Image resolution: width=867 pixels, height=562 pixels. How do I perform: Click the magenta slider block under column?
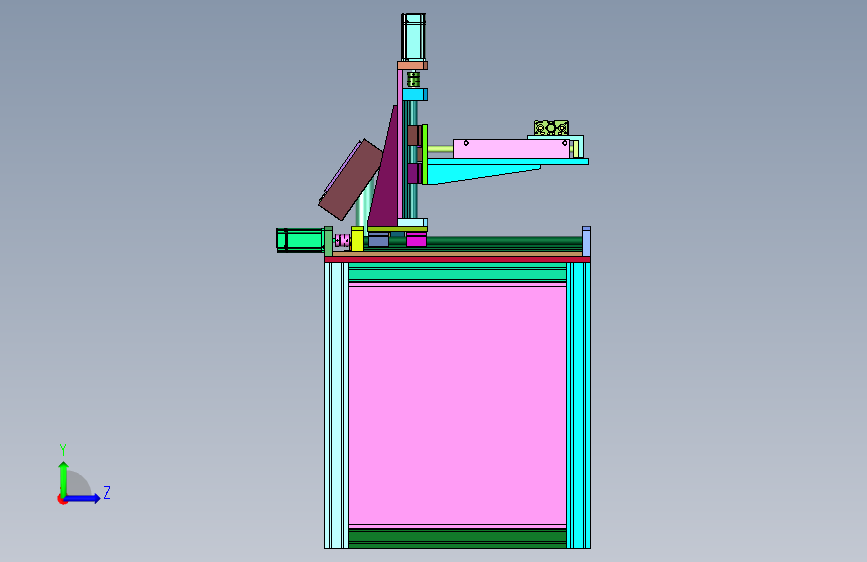pos(416,240)
